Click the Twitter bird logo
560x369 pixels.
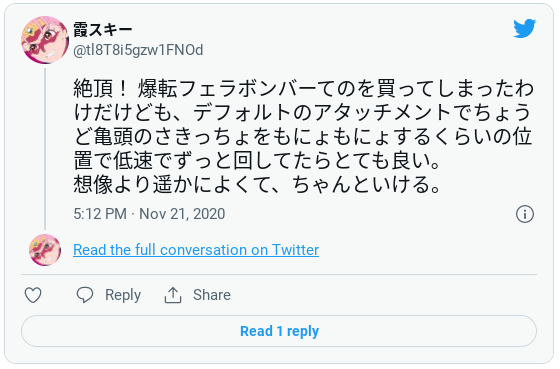524,28
